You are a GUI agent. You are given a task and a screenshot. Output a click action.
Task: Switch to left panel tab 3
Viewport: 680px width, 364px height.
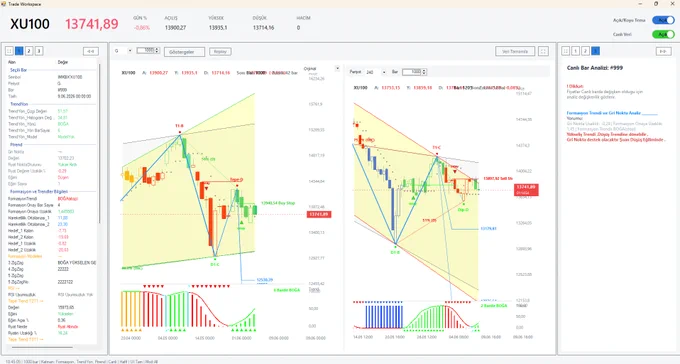click(x=39, y=51)
